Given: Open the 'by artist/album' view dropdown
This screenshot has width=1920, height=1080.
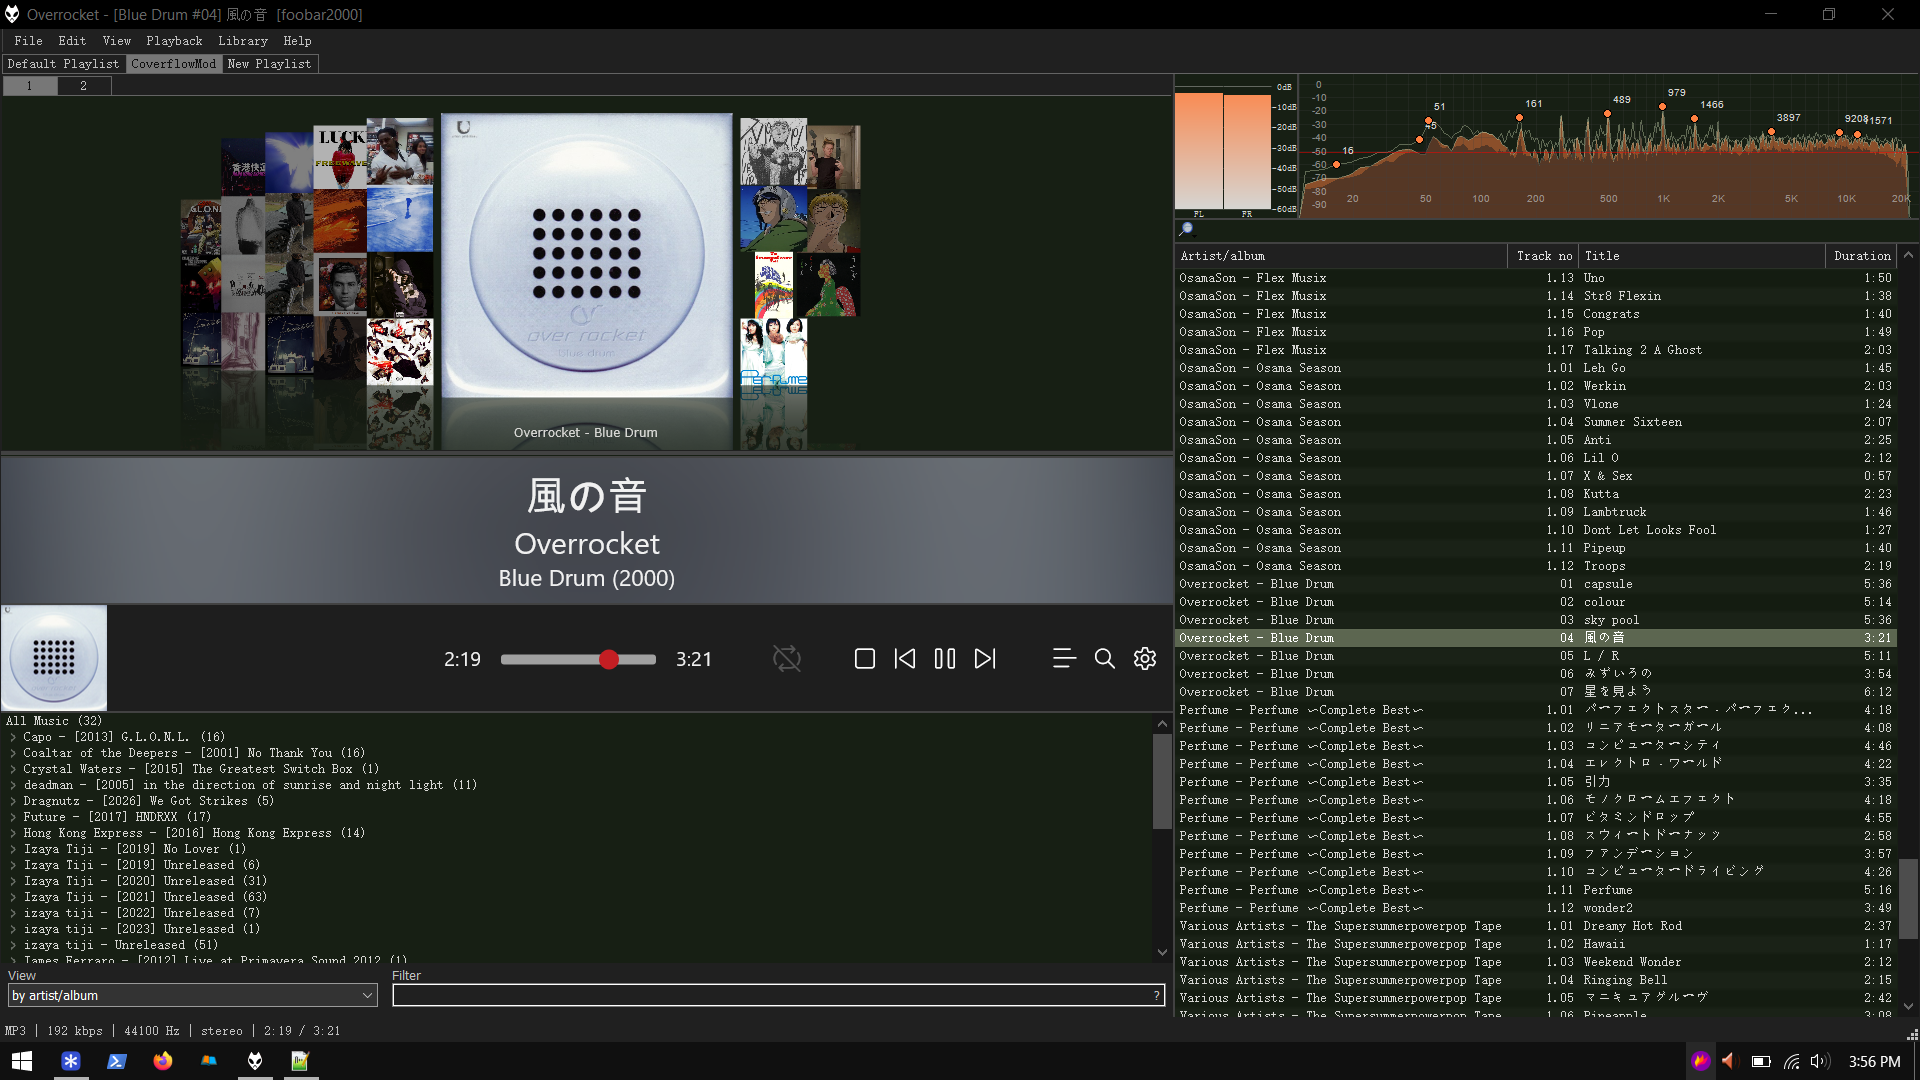Looking at the screenshot, I should [193, 995].
